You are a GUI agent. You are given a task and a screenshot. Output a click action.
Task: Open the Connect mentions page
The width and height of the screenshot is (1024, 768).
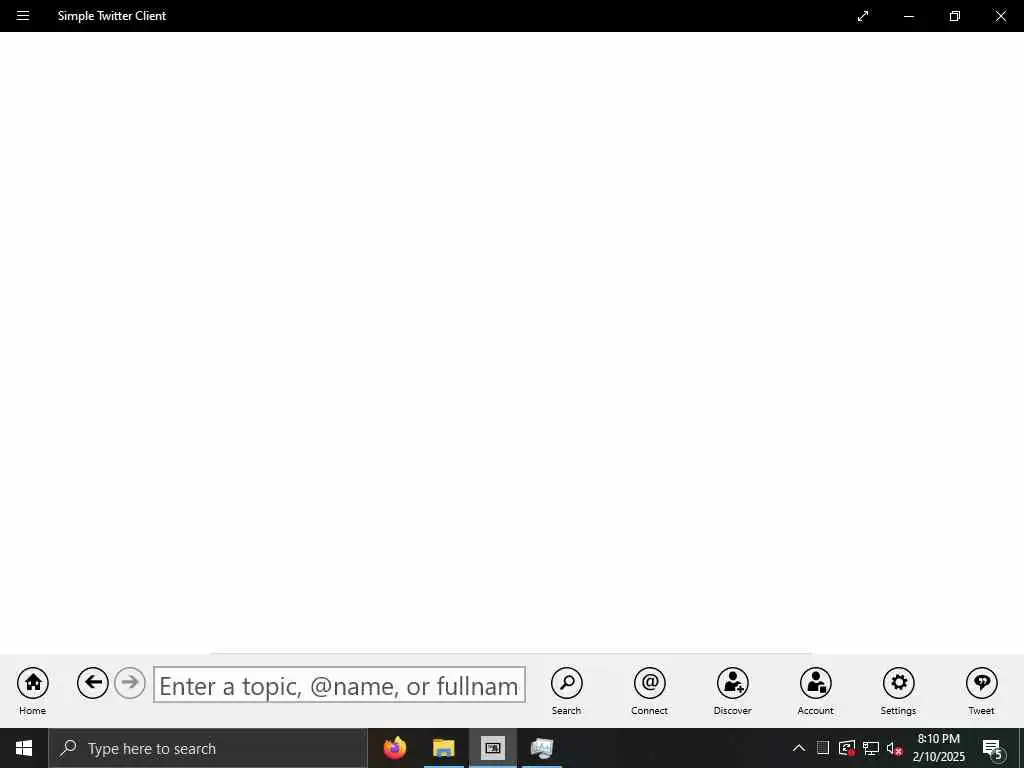tap(649, 691)
